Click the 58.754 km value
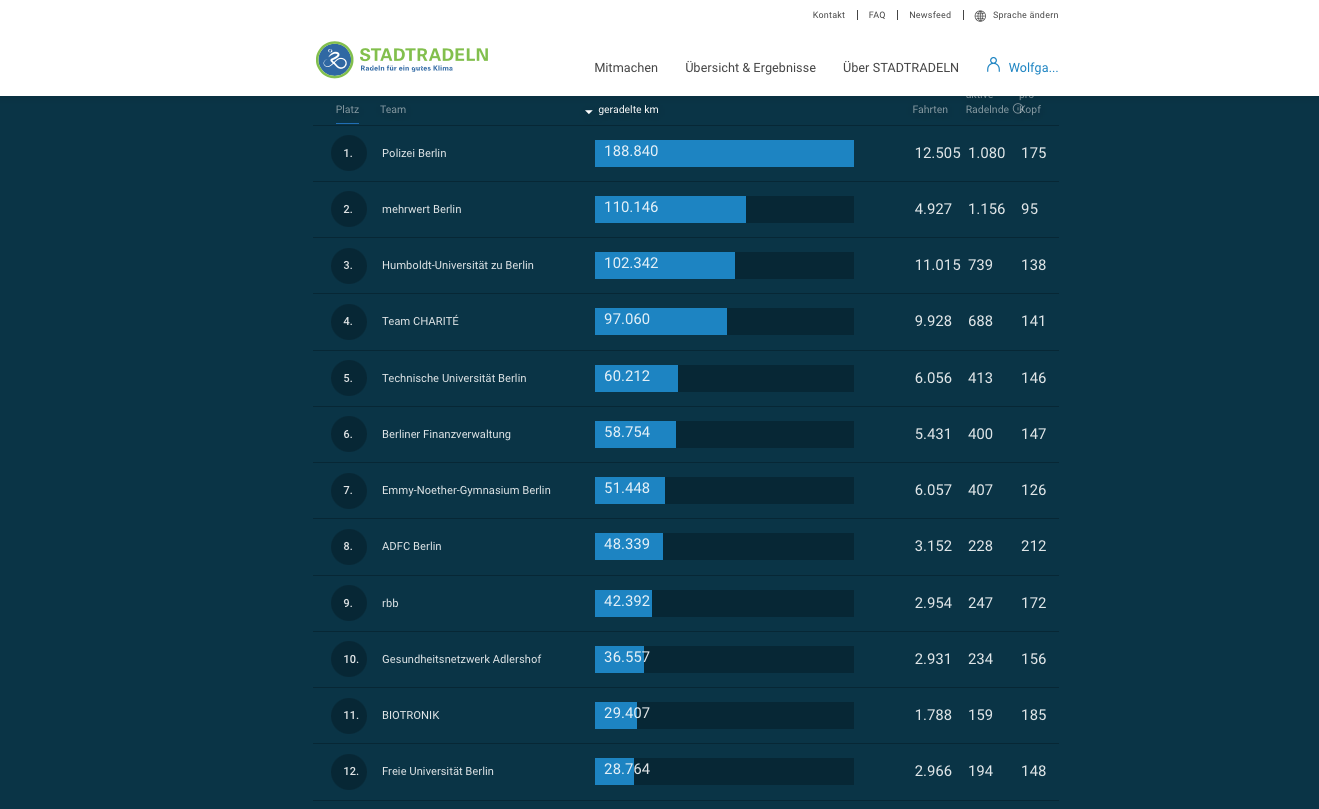1319x809 pixels. pyautogui.click(x=627, y=432)
